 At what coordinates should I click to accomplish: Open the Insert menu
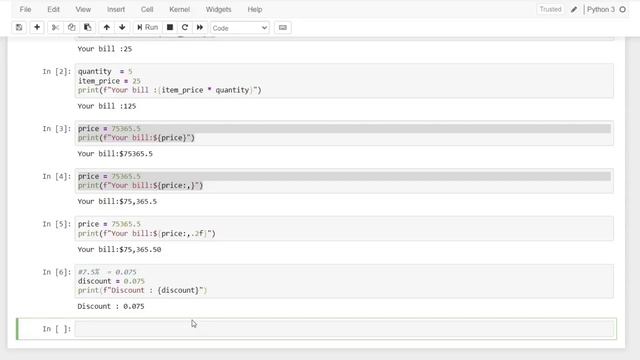click(116, 9)
